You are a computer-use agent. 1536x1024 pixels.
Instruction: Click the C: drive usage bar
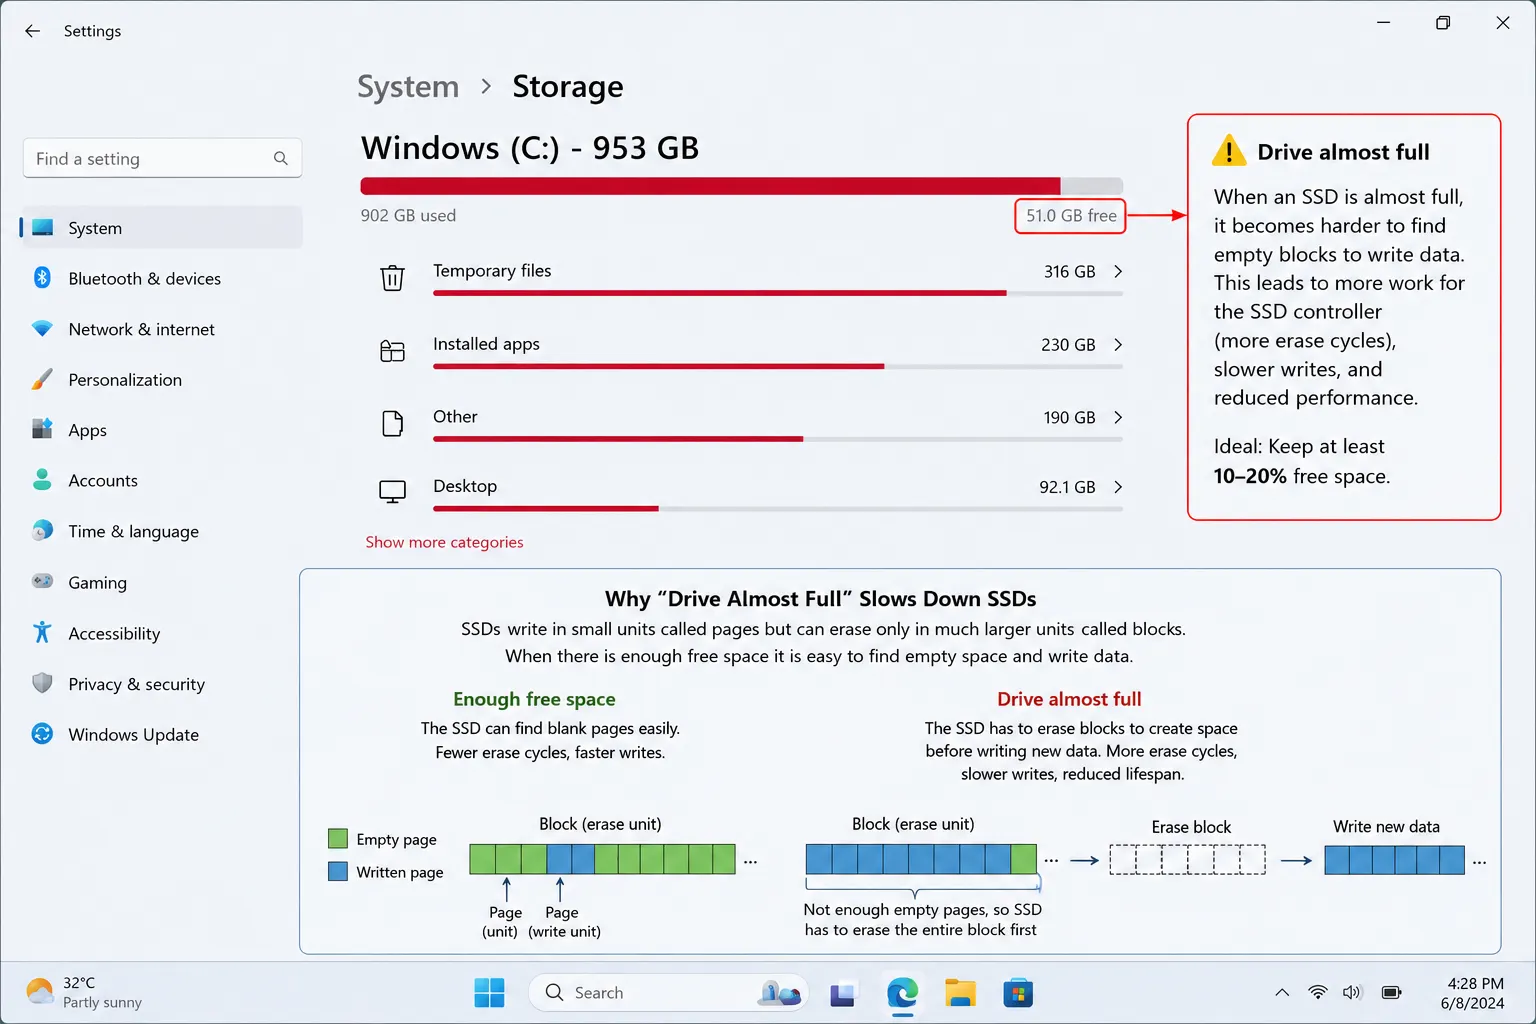tap(742, 186)
